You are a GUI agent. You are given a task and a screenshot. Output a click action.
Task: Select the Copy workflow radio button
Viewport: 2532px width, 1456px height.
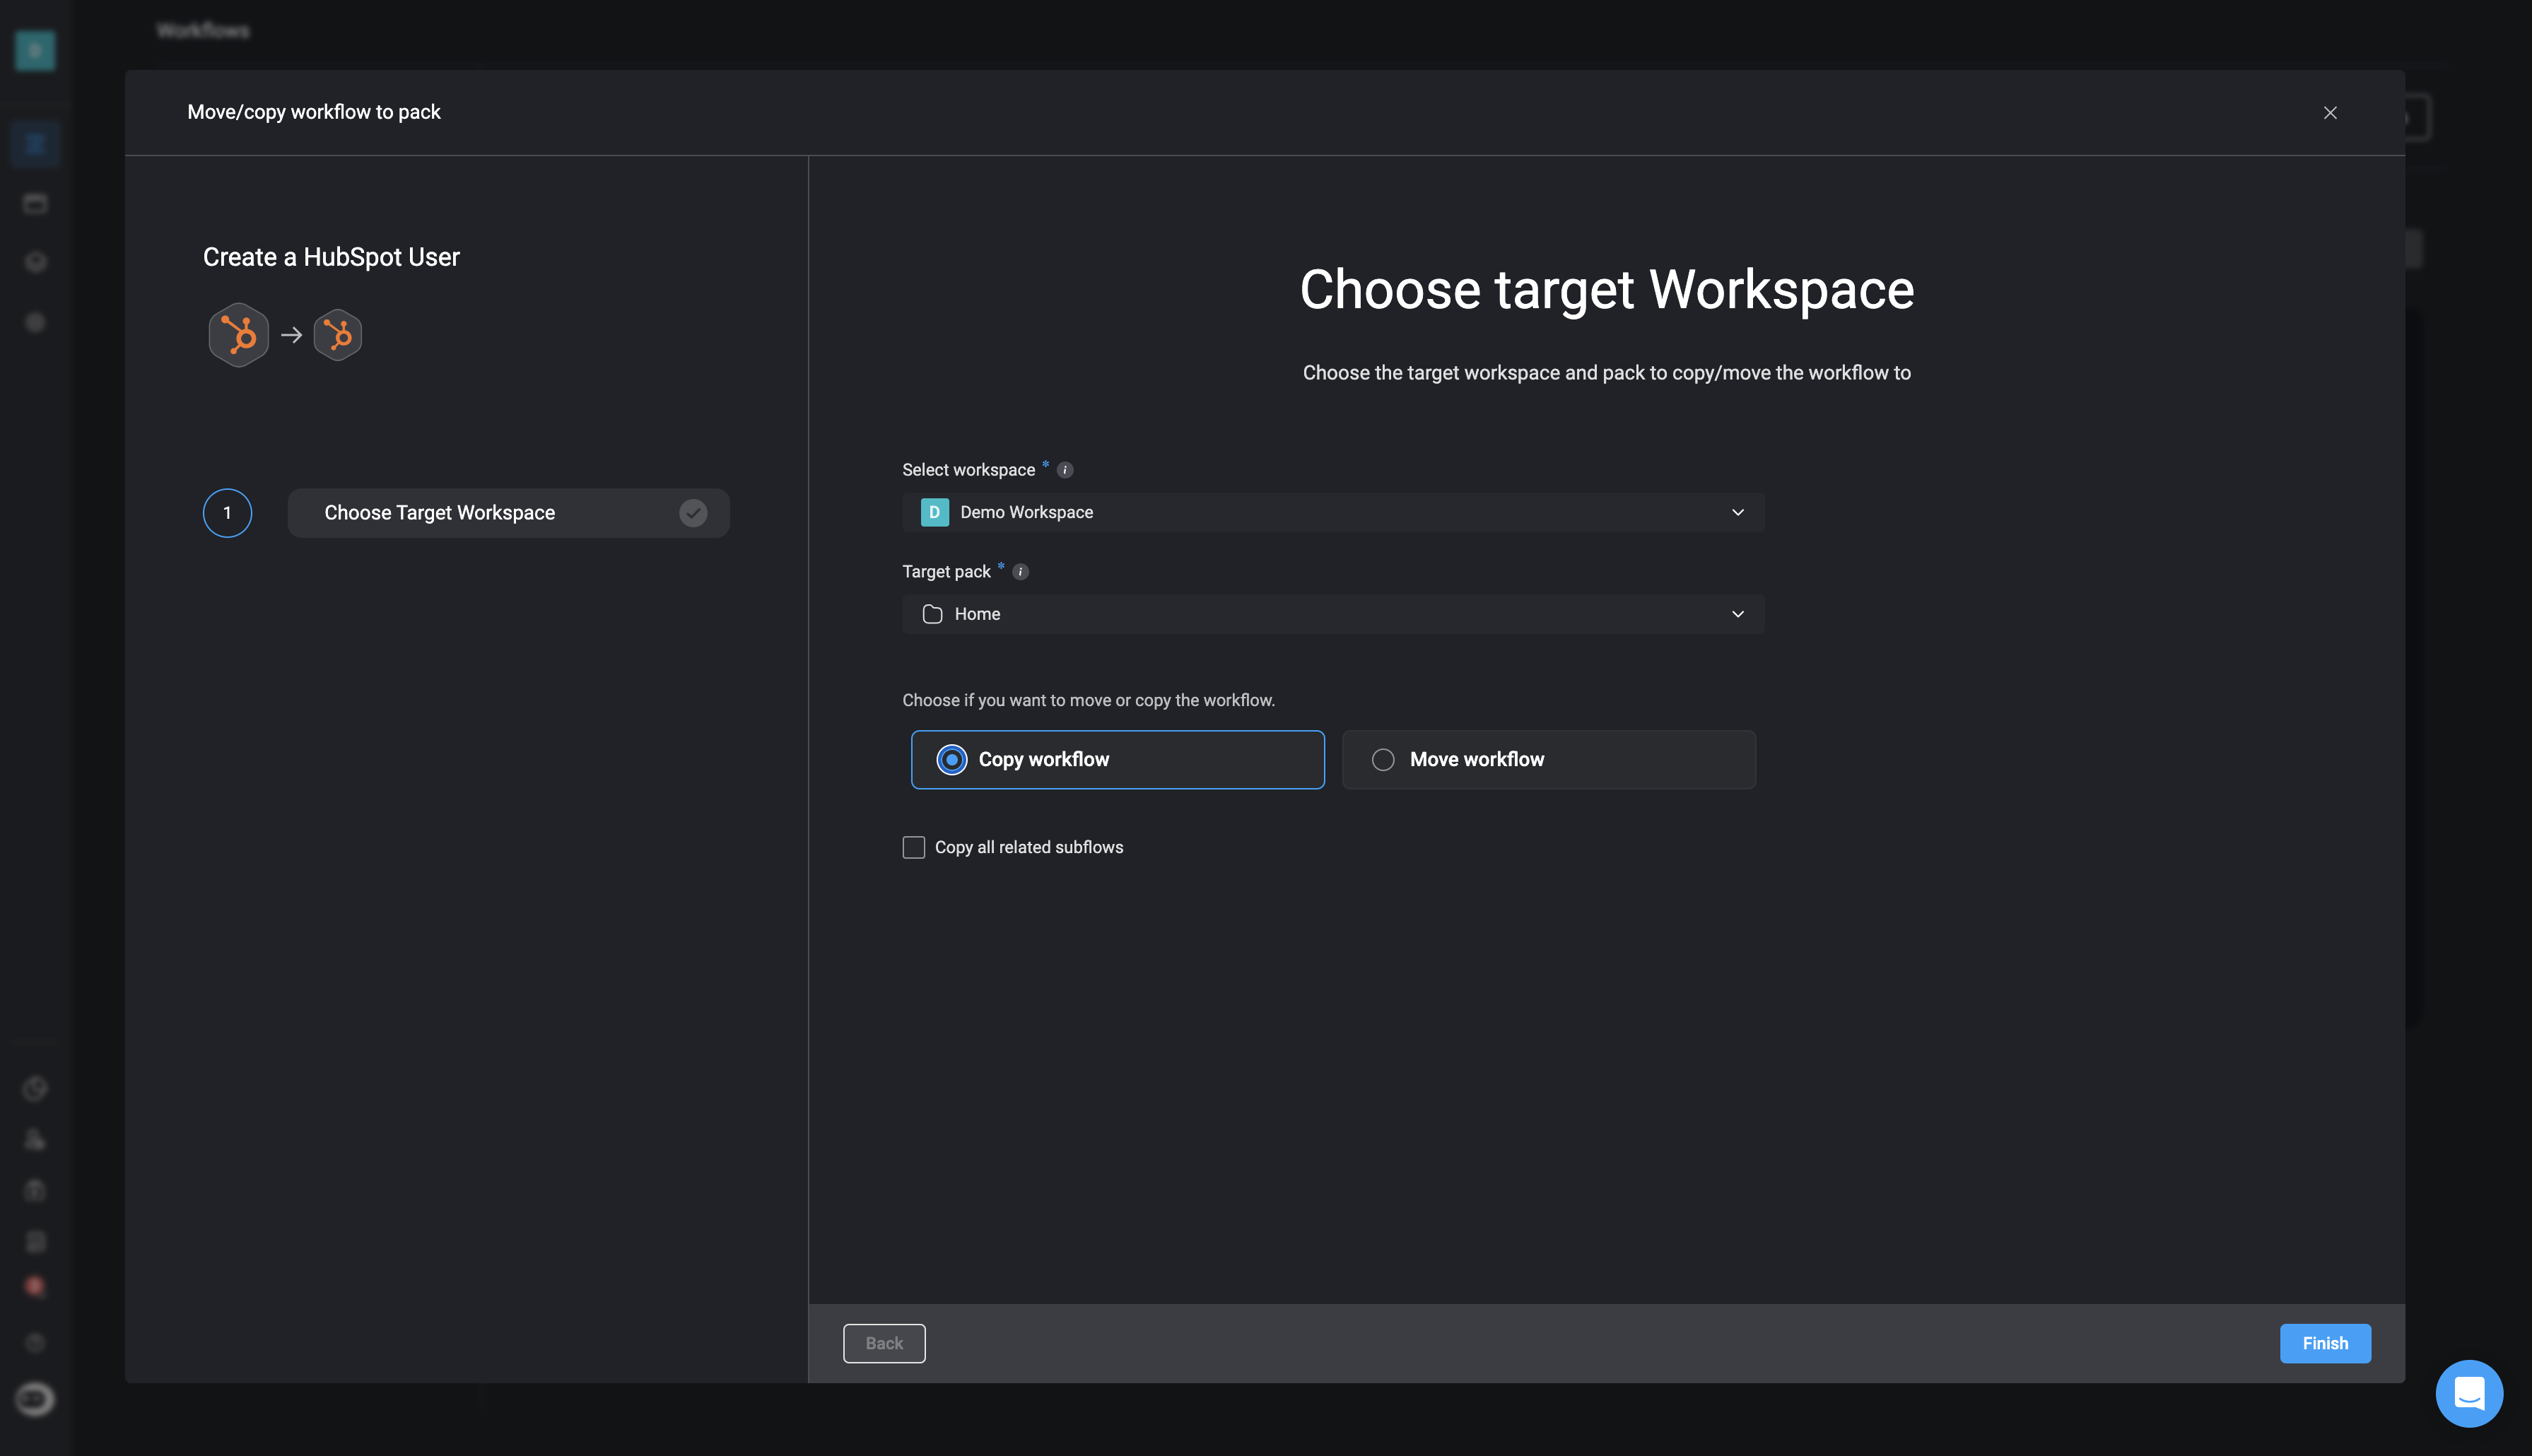tap(951, 758)
